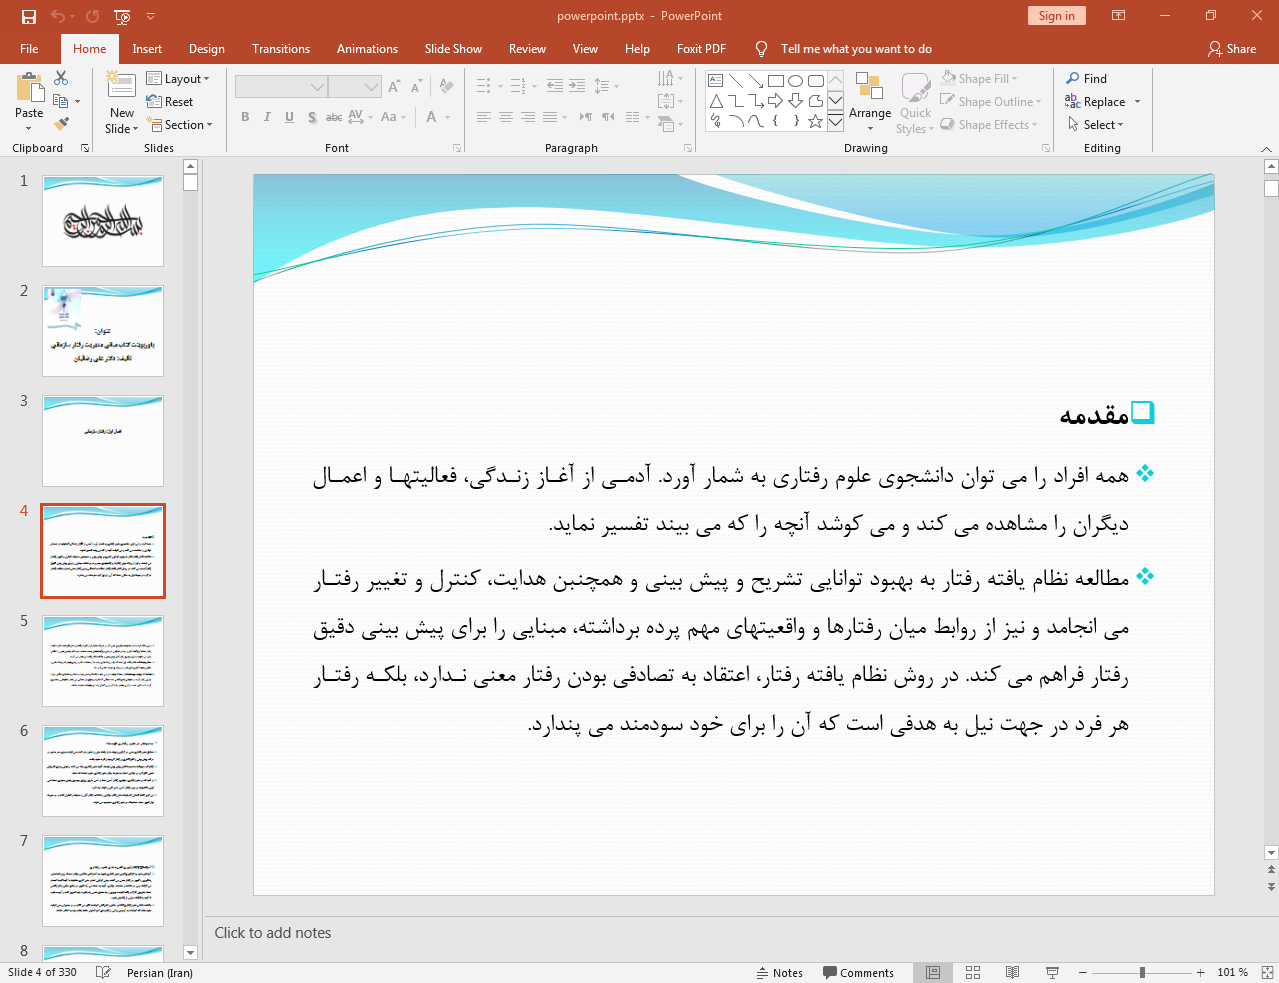Start slideshow from beginning icon in title bar
Viewport: 1279px width, 983px height.
point(122,16)
